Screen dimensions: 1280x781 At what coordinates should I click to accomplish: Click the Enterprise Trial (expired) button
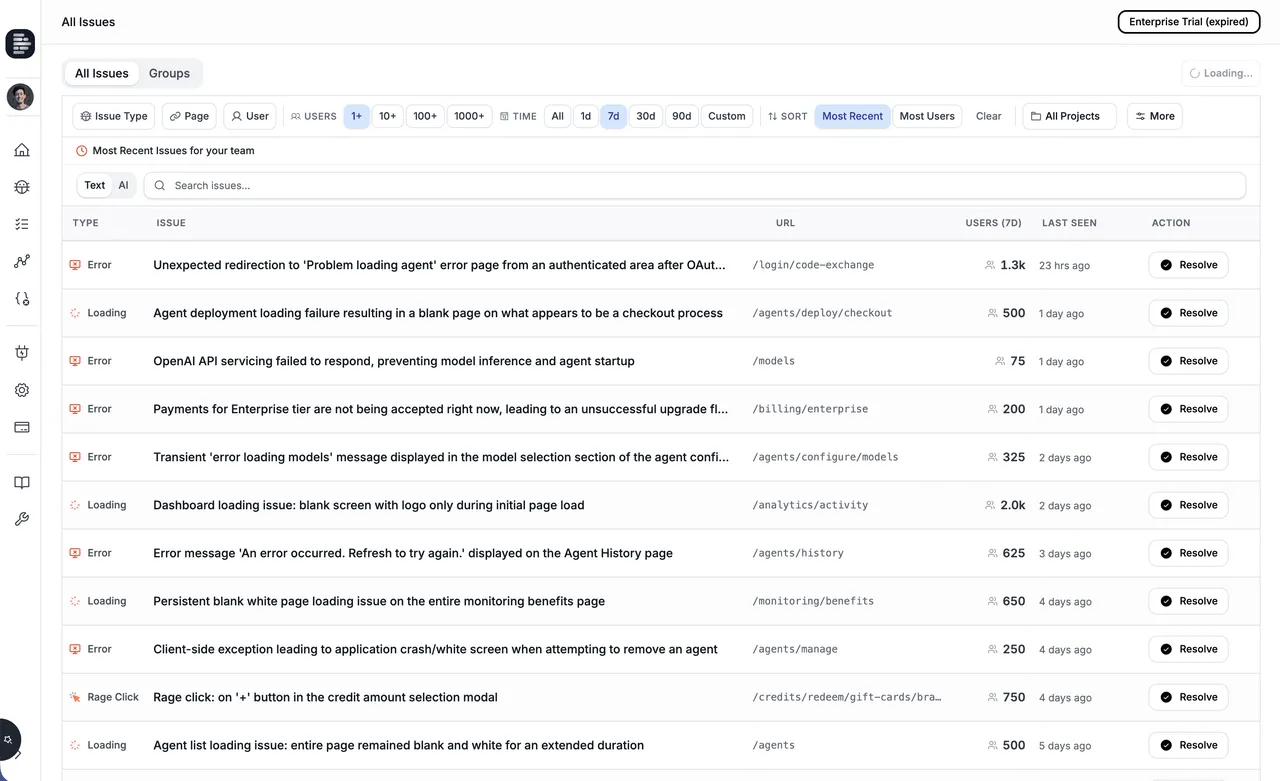(1188, 22)
